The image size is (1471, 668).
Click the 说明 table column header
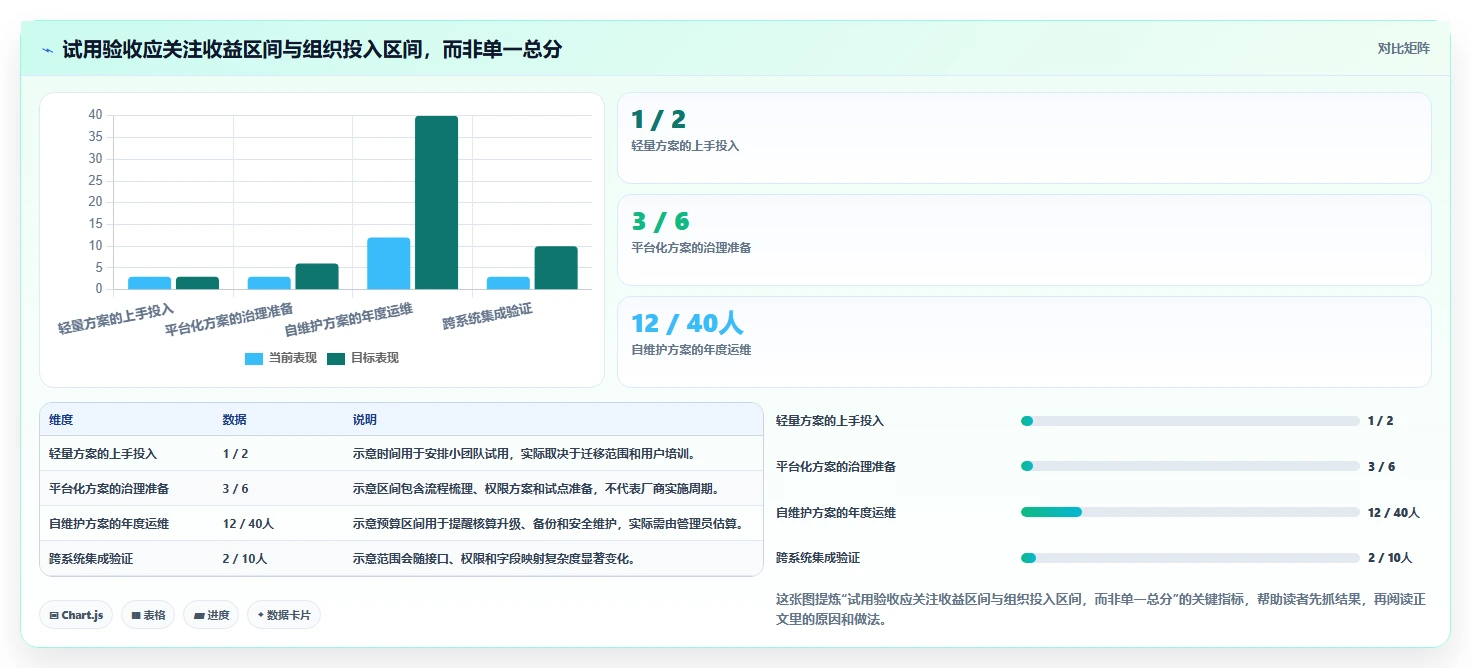365,420
